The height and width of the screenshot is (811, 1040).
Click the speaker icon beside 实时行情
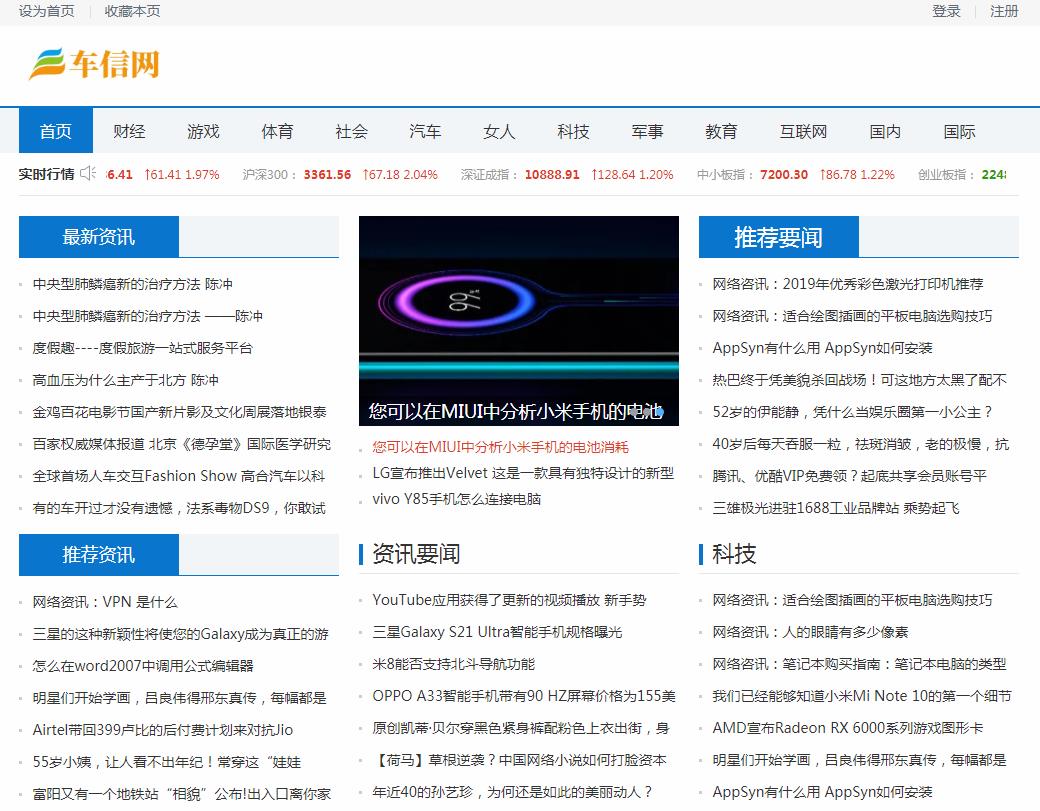pos(88,174)
